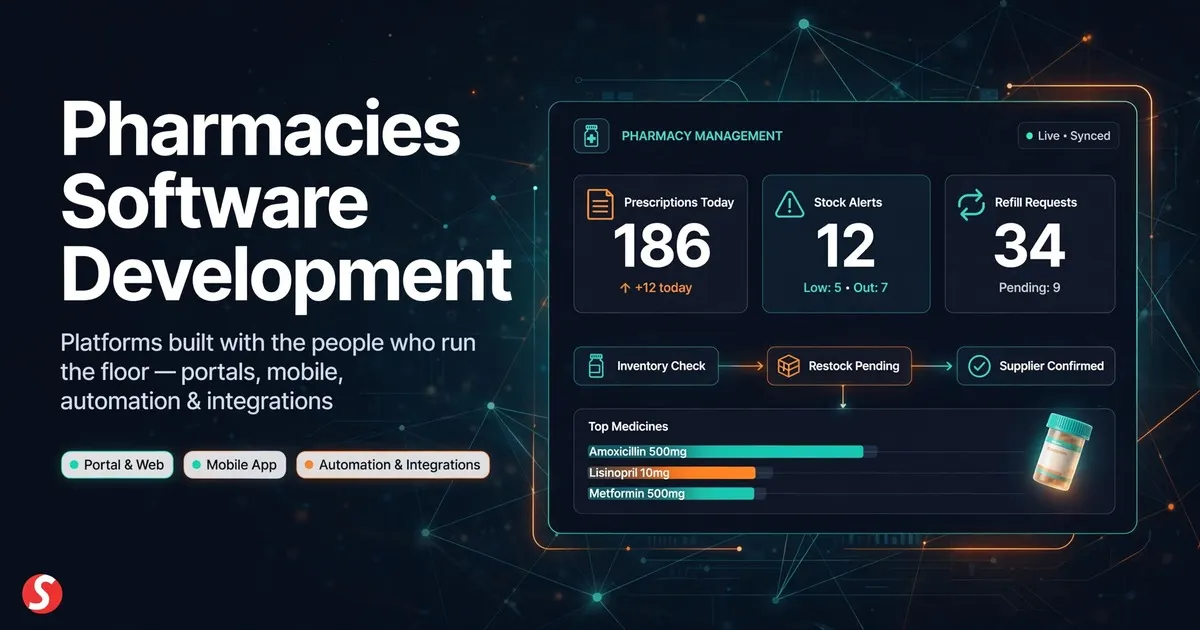Viewport: 1200px width, 630px height.
Task: Select the Automation & Integrations tag
Action: [x=393, y=465]
